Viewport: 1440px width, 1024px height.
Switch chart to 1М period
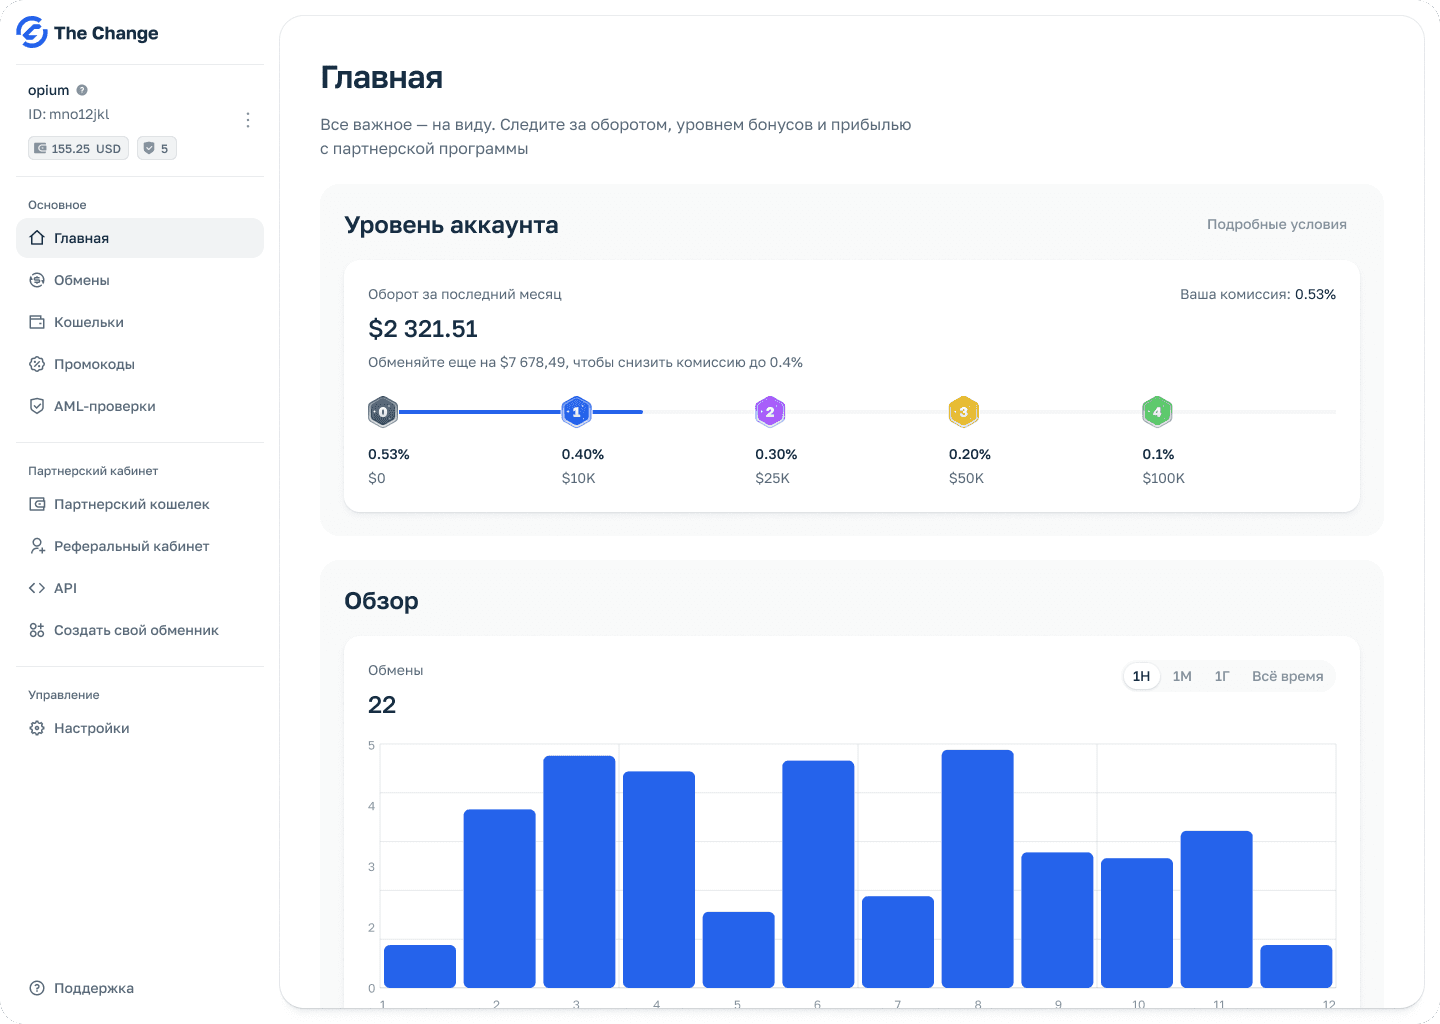click(x=1182, y=676)
